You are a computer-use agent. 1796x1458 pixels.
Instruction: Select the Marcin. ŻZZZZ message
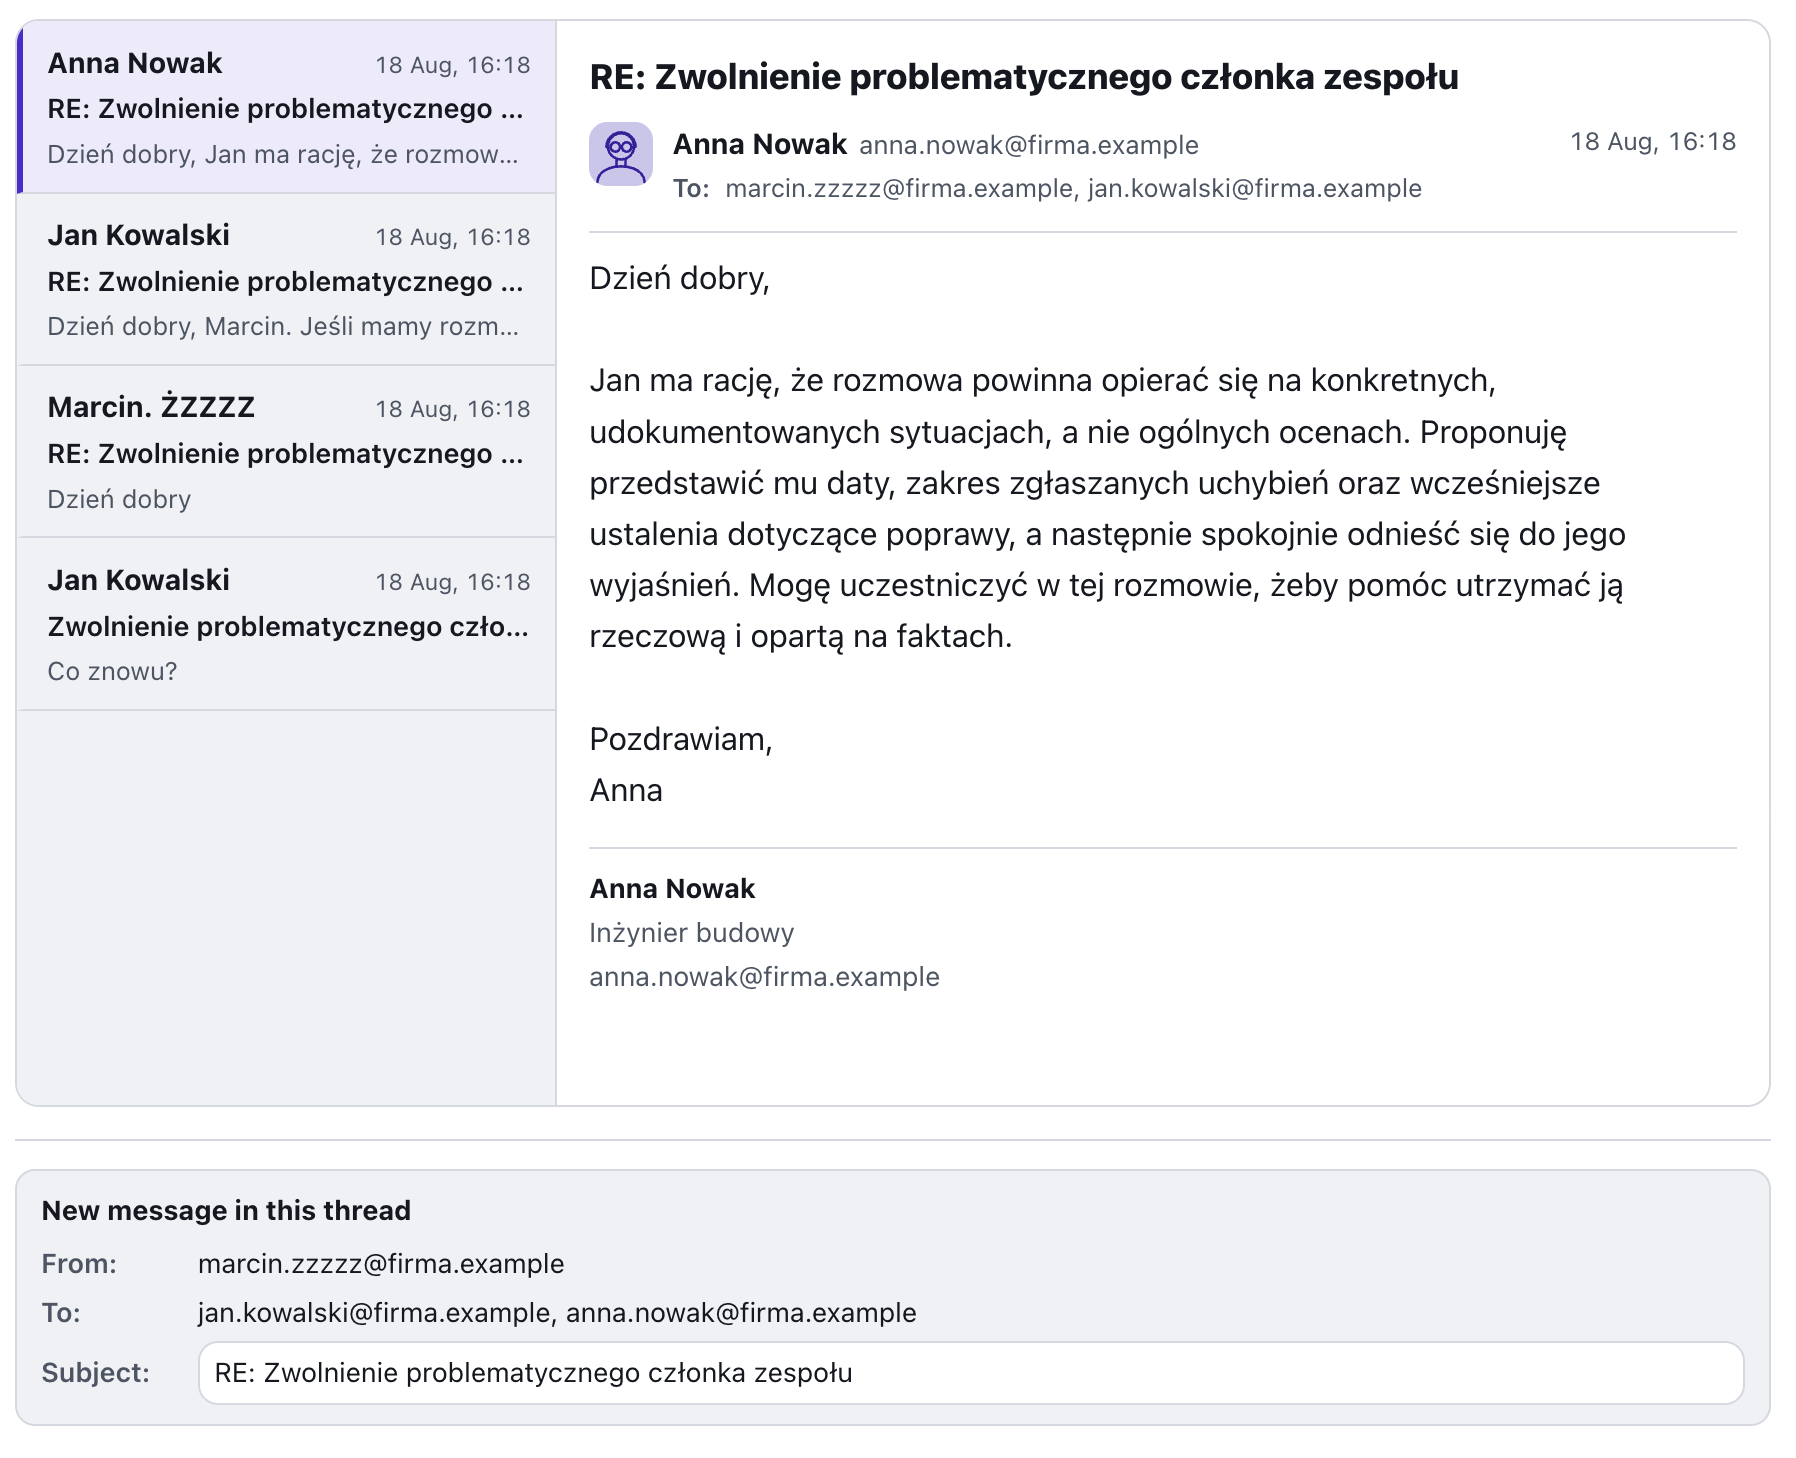287,452
